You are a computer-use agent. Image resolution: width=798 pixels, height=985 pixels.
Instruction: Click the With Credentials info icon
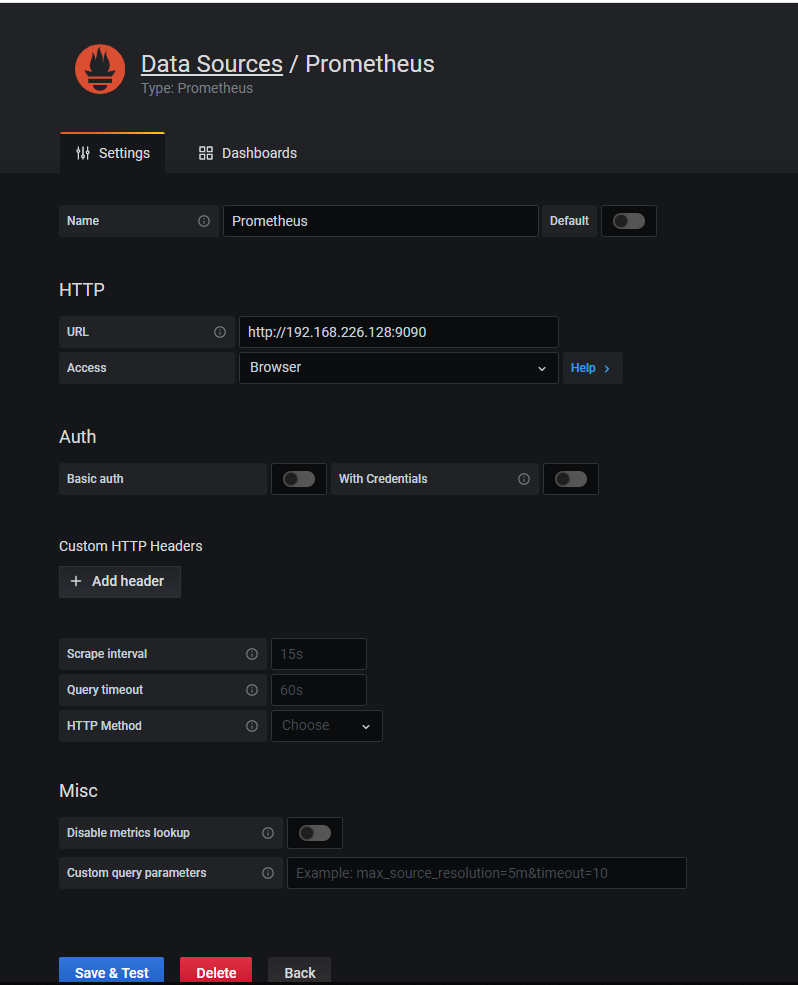523,479
